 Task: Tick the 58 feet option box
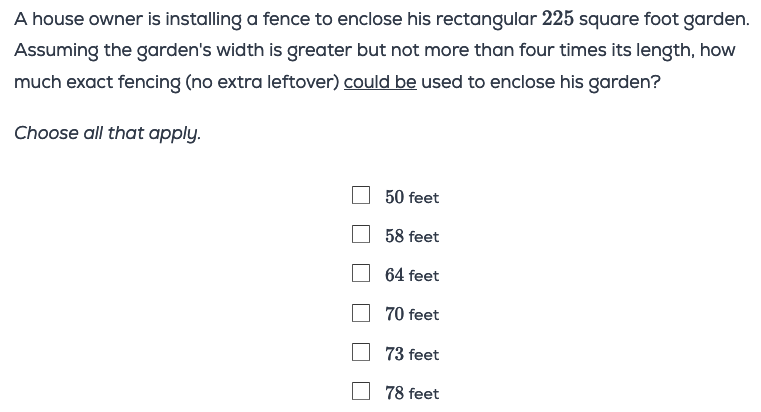[x=361, y=234]
